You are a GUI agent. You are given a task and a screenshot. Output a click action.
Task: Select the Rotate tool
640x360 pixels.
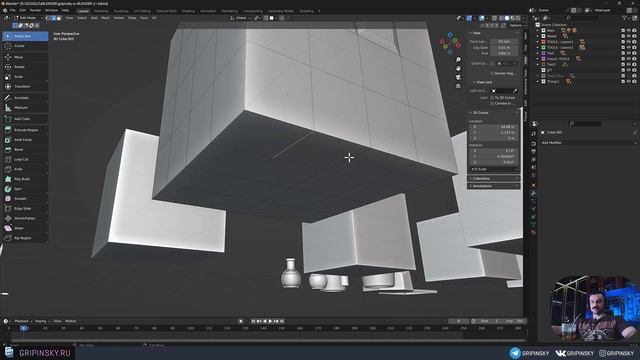[25, 67]
